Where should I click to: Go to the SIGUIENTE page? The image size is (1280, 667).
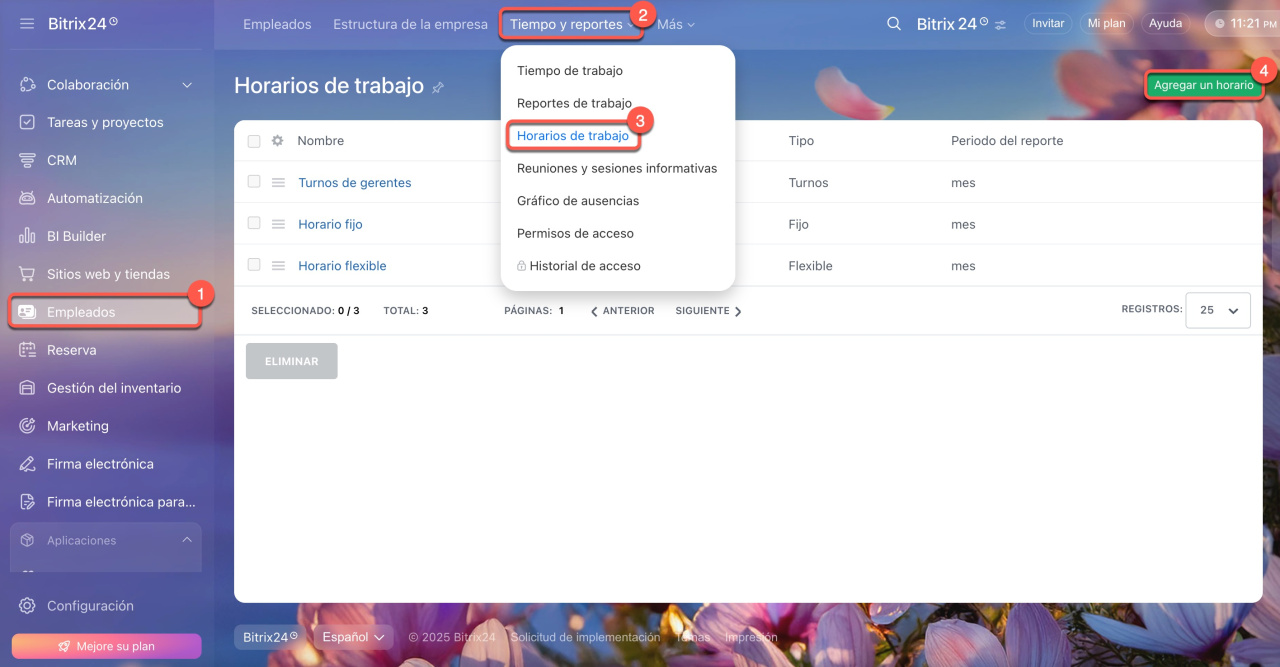click(x=708, y=311)
